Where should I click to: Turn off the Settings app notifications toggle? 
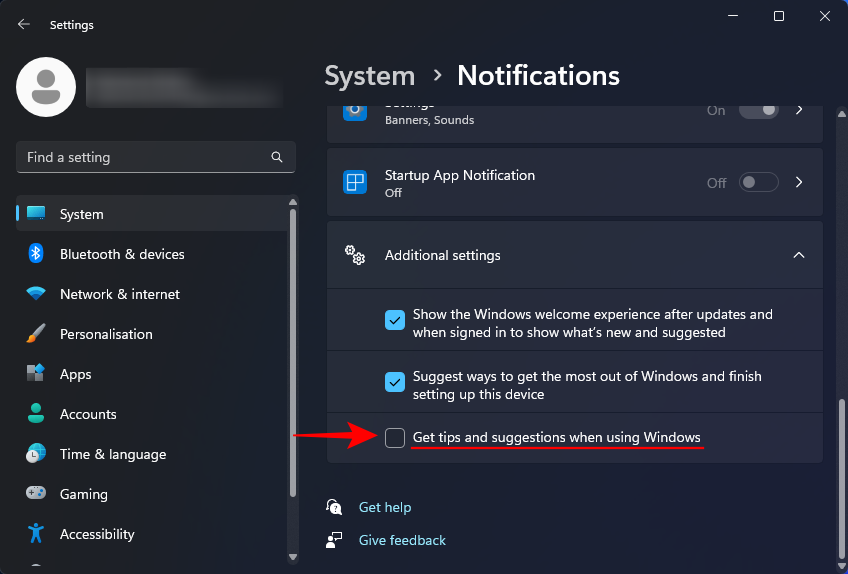[x=759, y=110]
